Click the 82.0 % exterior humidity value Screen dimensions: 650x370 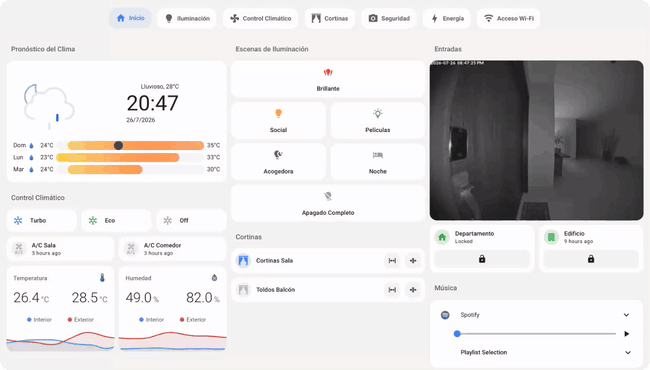pyautogui.click(x=203, y=297)
